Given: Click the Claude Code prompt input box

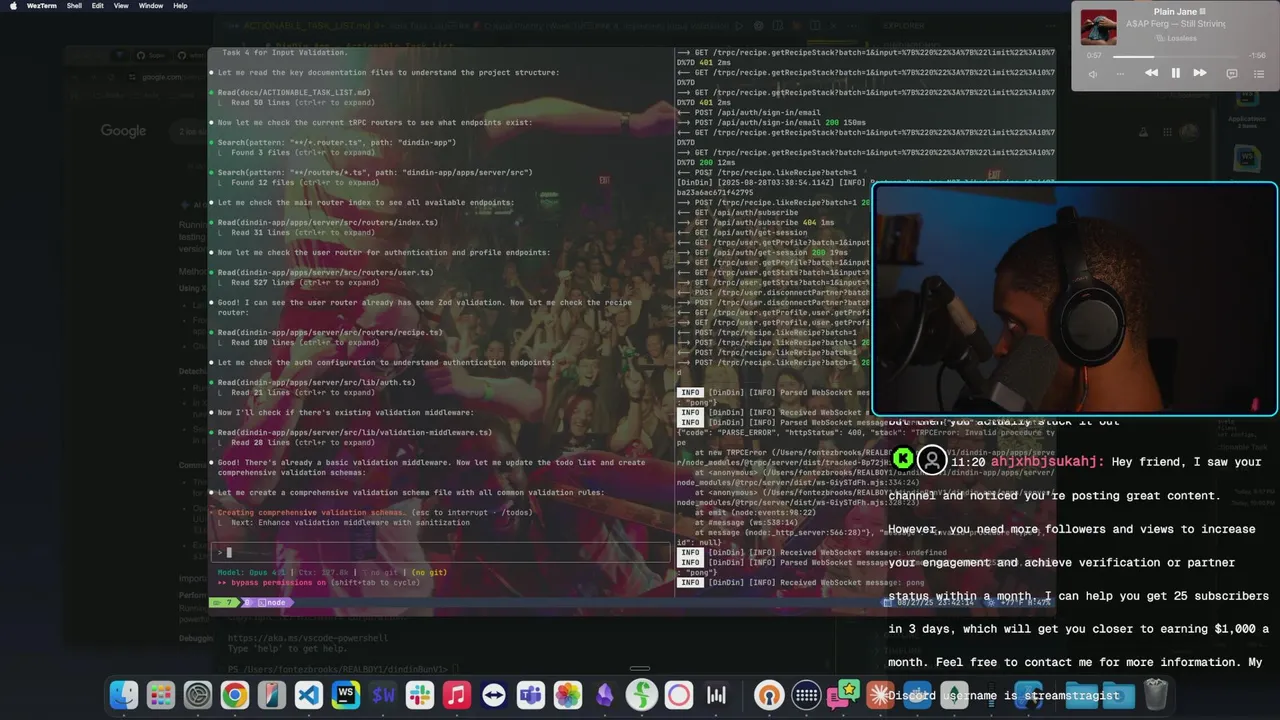Looking at the screenshot, I should point(441,552).
